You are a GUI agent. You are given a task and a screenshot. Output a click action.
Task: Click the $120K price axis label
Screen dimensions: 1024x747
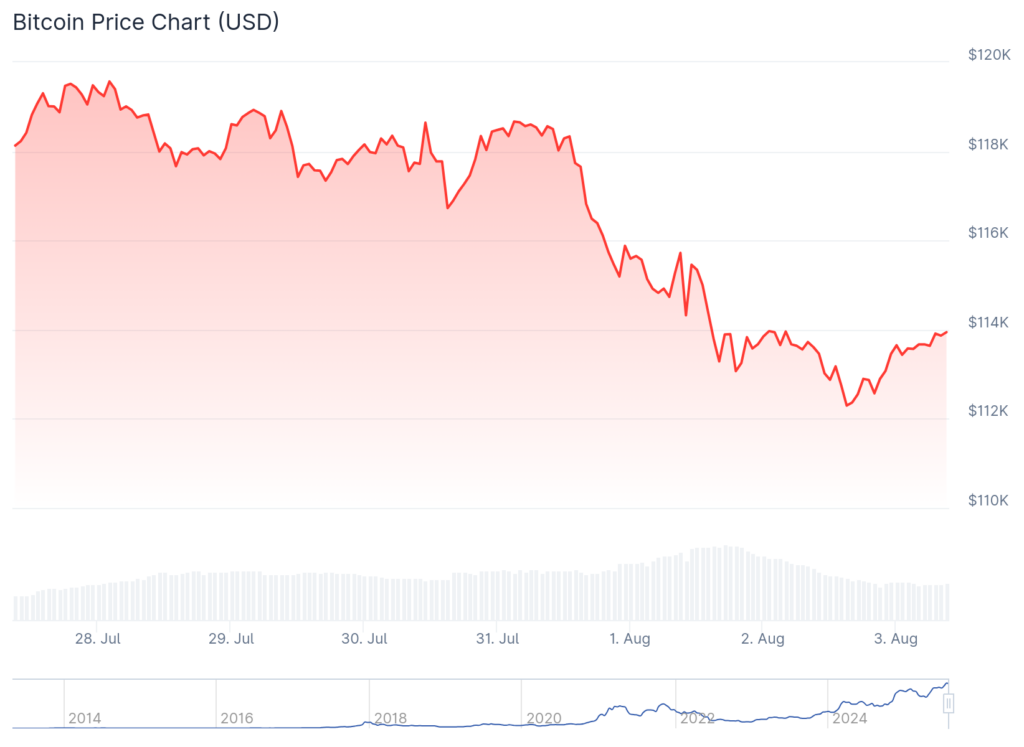coord(988,55)
